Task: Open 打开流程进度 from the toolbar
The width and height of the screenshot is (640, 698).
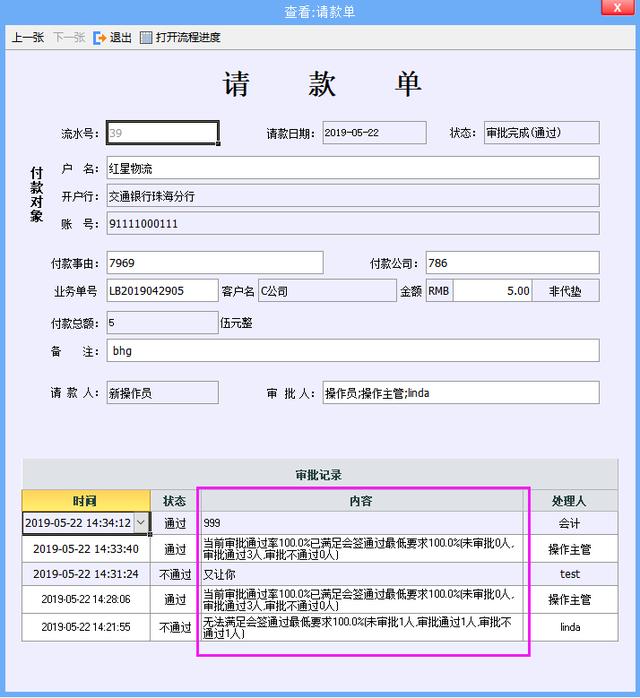Action: coord(188,37)
